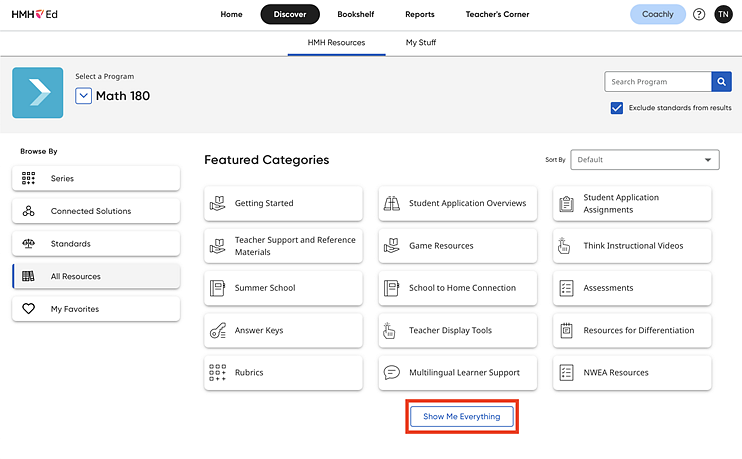Select the Discover menu item

click(290, 14)
